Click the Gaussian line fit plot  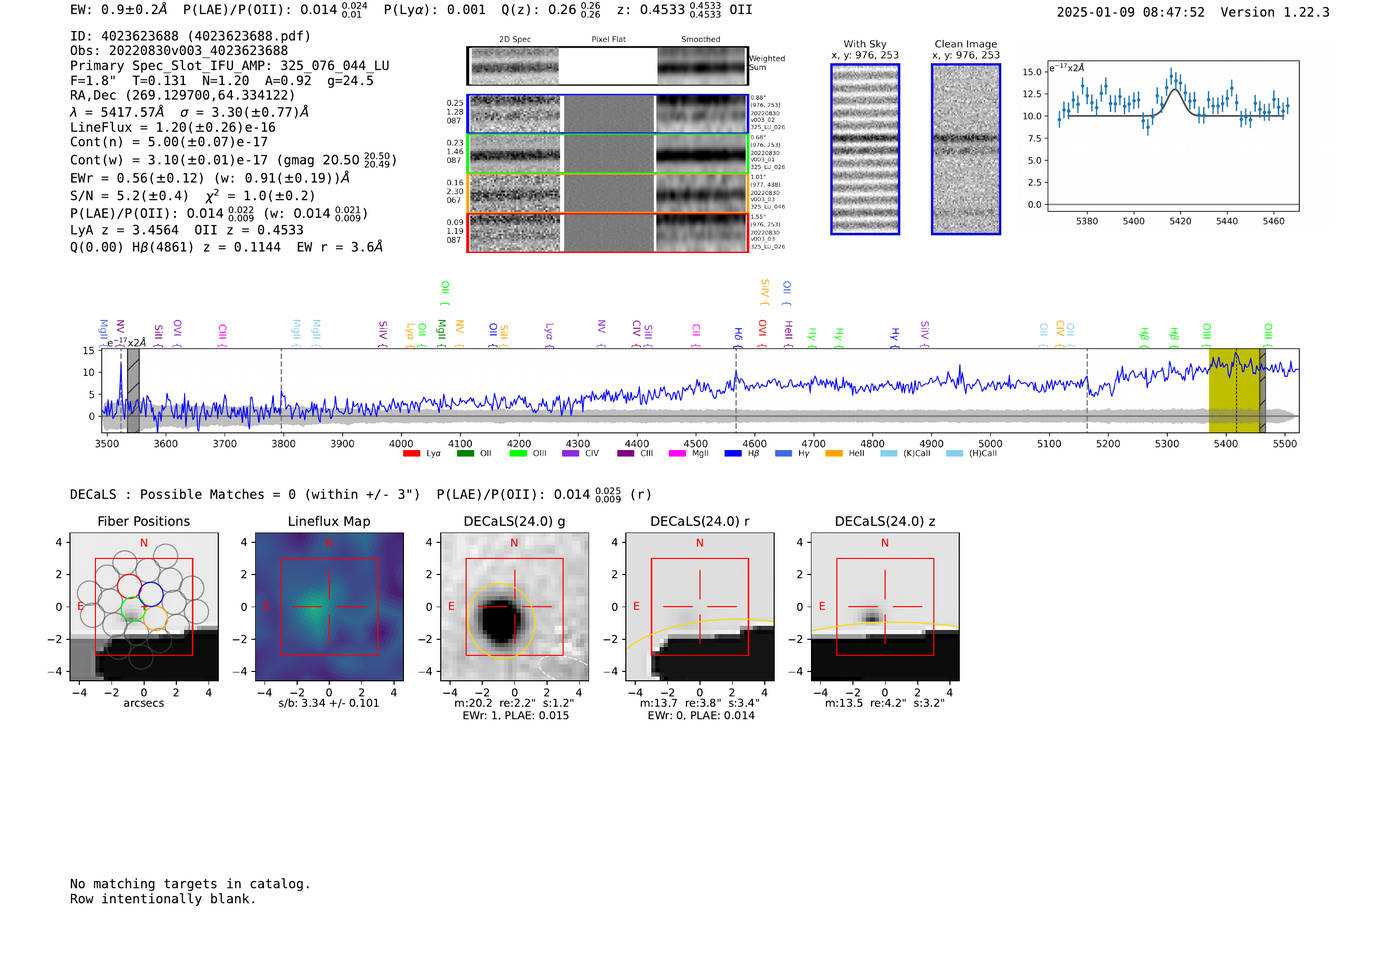coord(1173,136)
